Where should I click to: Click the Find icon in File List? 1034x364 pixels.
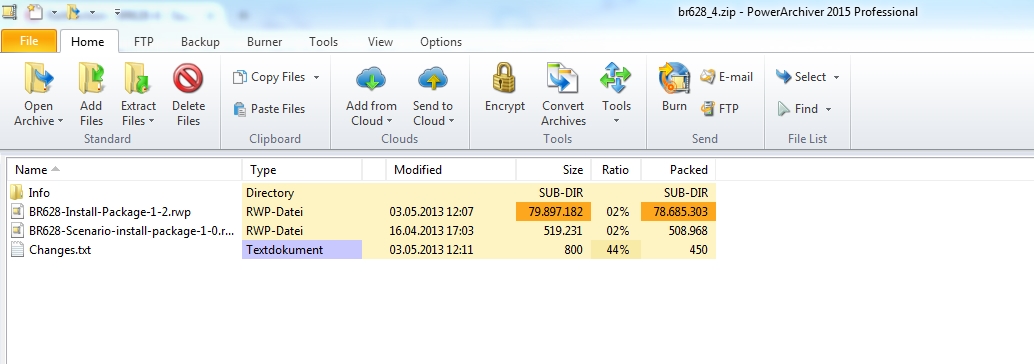[783, 109]
